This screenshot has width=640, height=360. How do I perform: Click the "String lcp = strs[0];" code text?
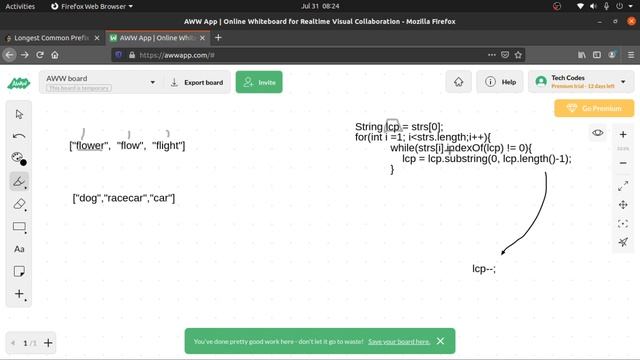399,127
